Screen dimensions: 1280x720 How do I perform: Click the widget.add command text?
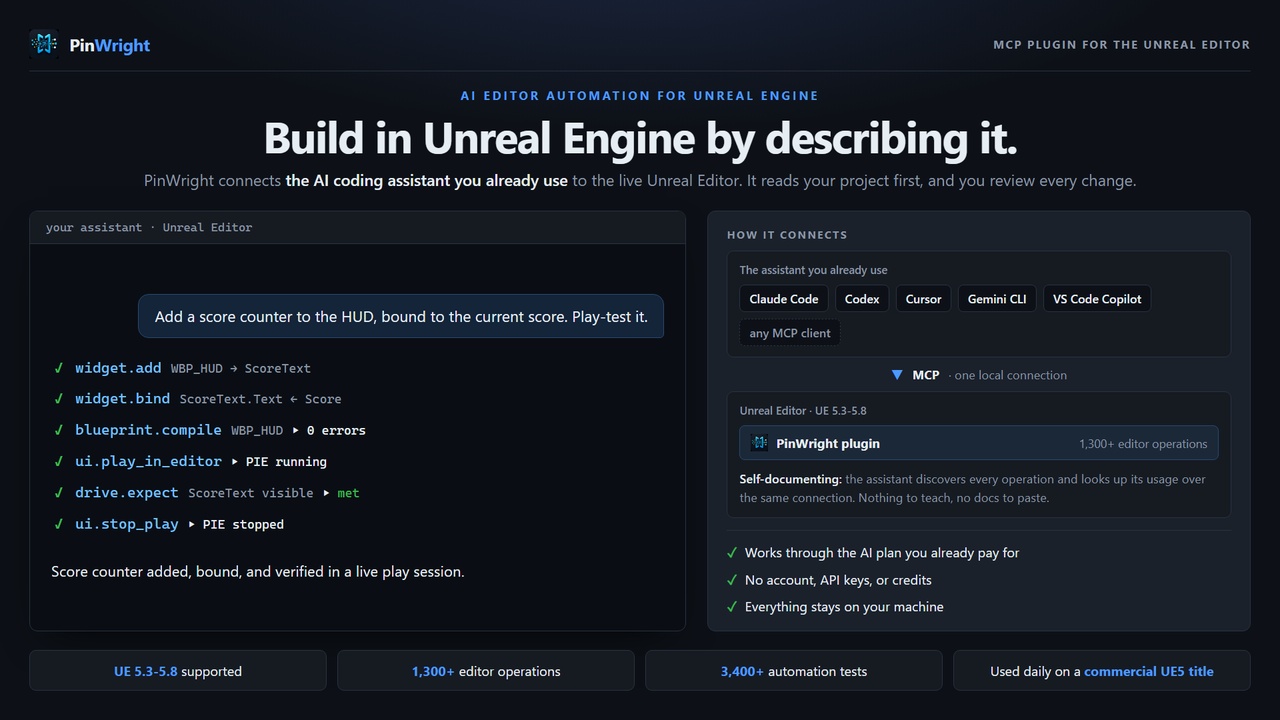(118, 368)
